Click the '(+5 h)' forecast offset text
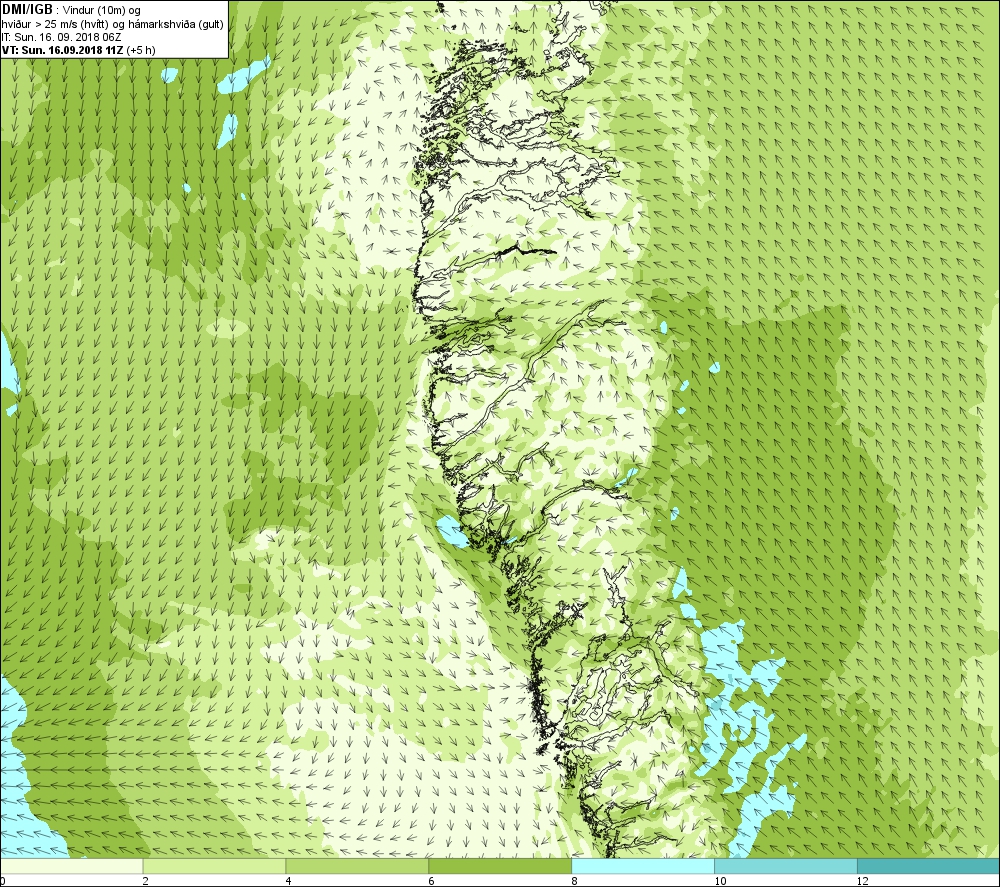Viewport: 1000px width, 887px height. tap(141, 50)
